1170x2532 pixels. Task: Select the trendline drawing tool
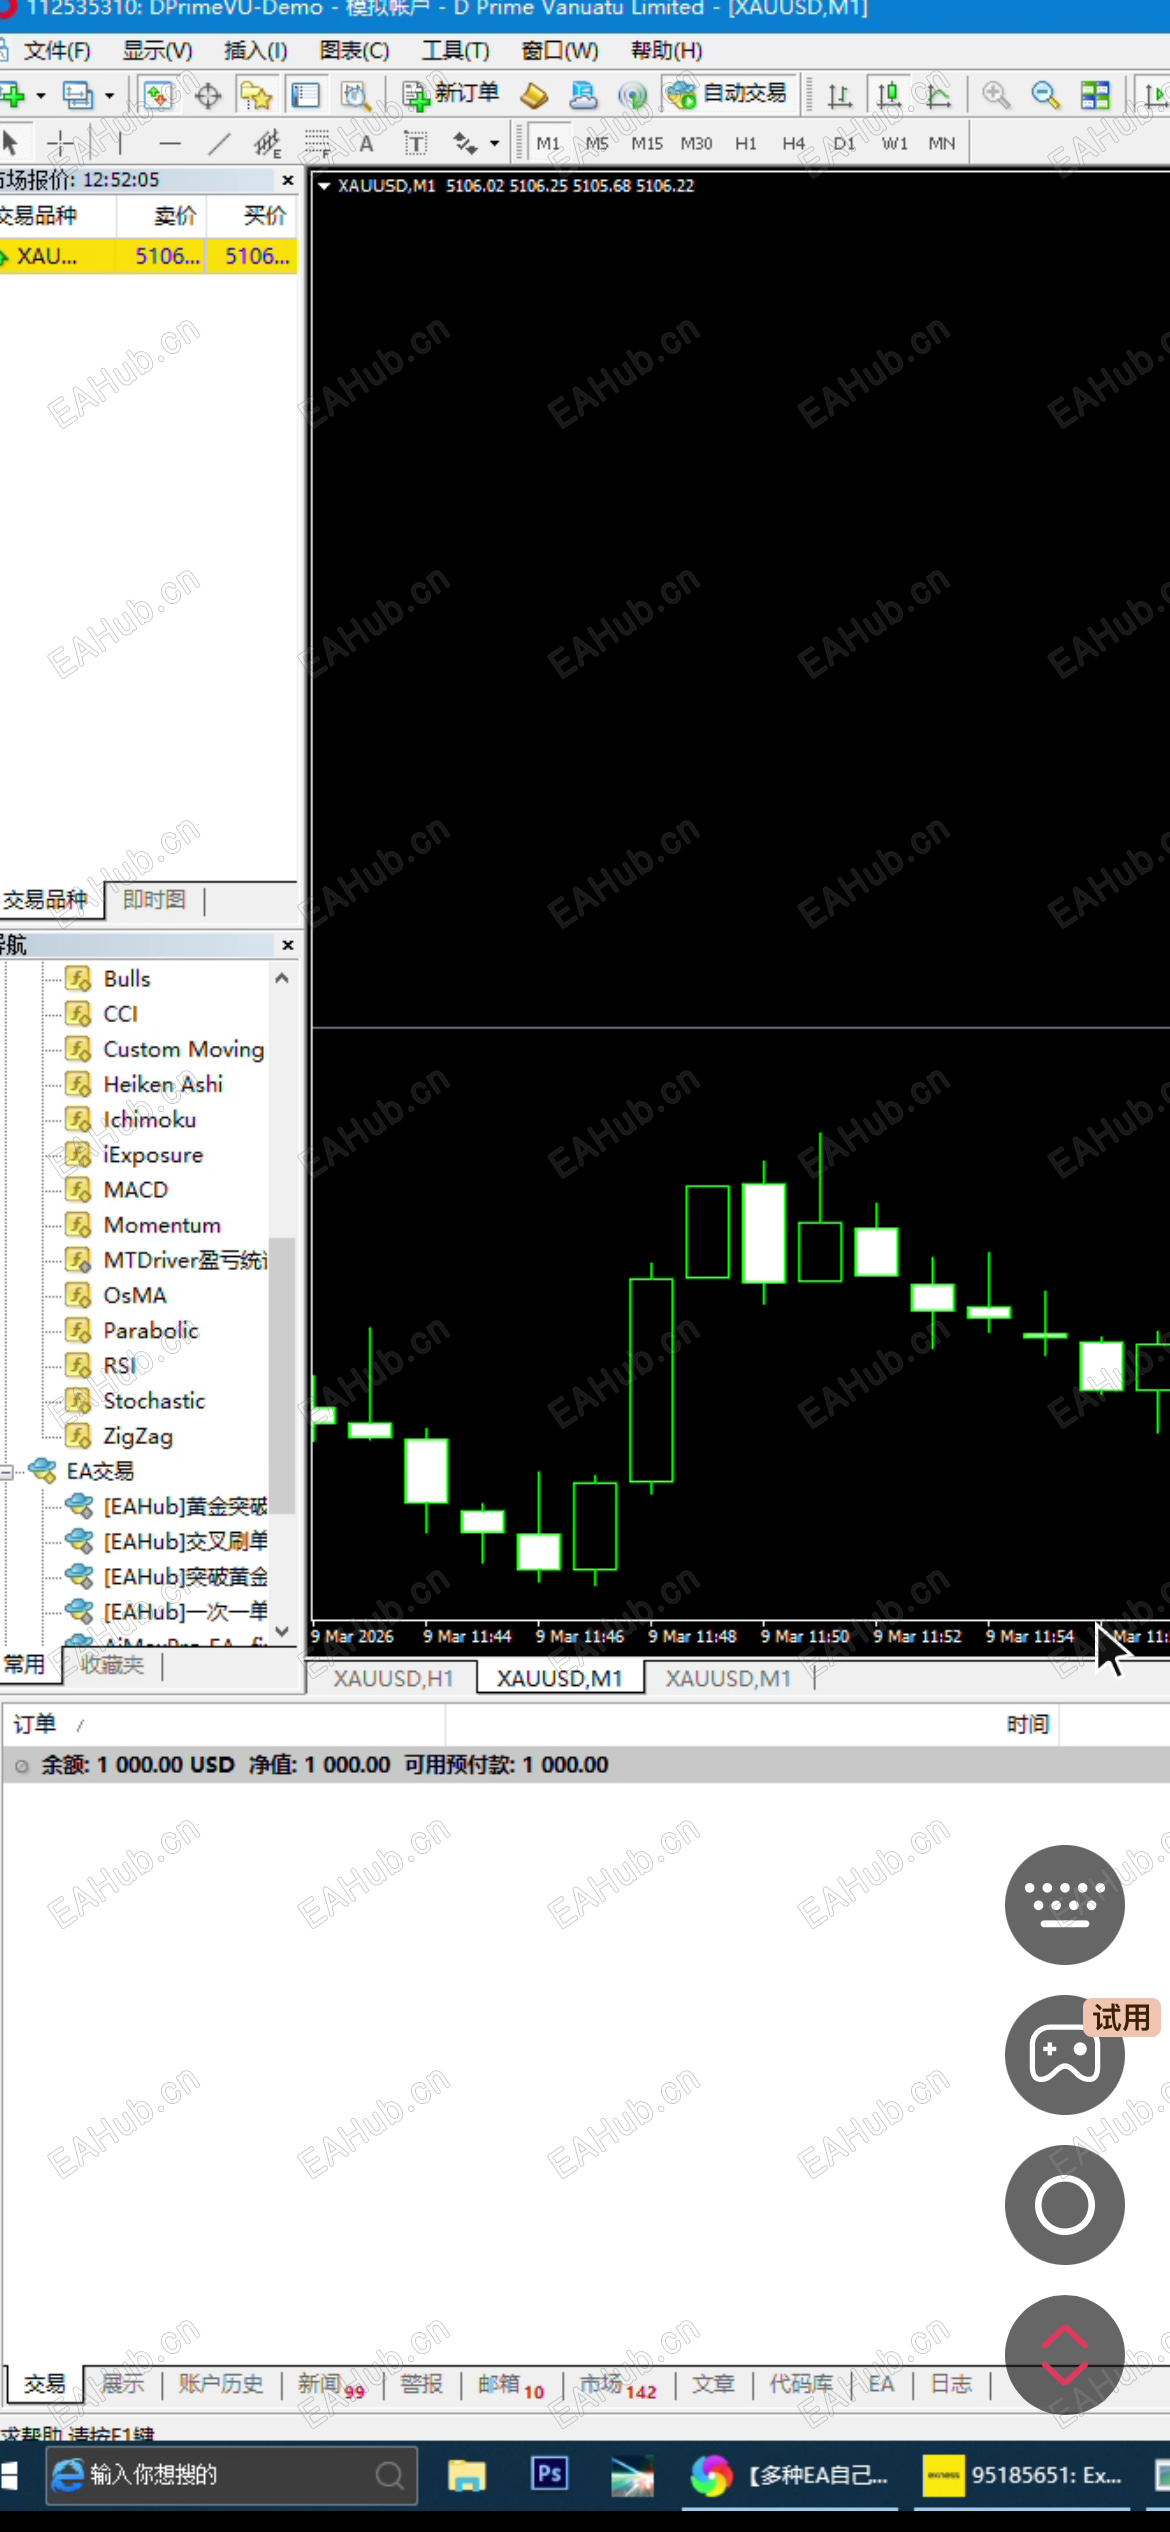[219, 143]
